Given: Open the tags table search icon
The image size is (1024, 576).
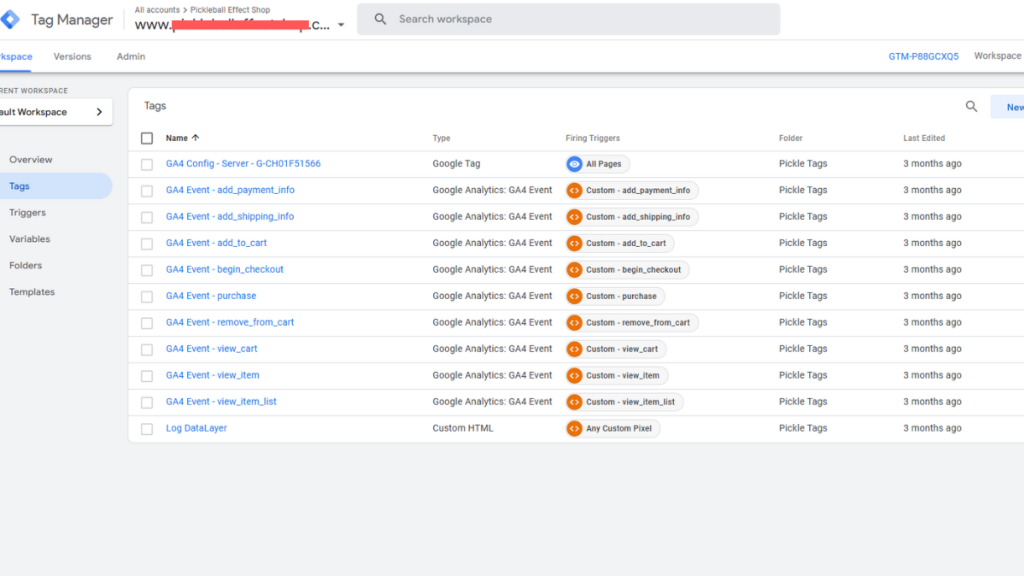Looking at the screenshot, I should [x=971, y=106].
